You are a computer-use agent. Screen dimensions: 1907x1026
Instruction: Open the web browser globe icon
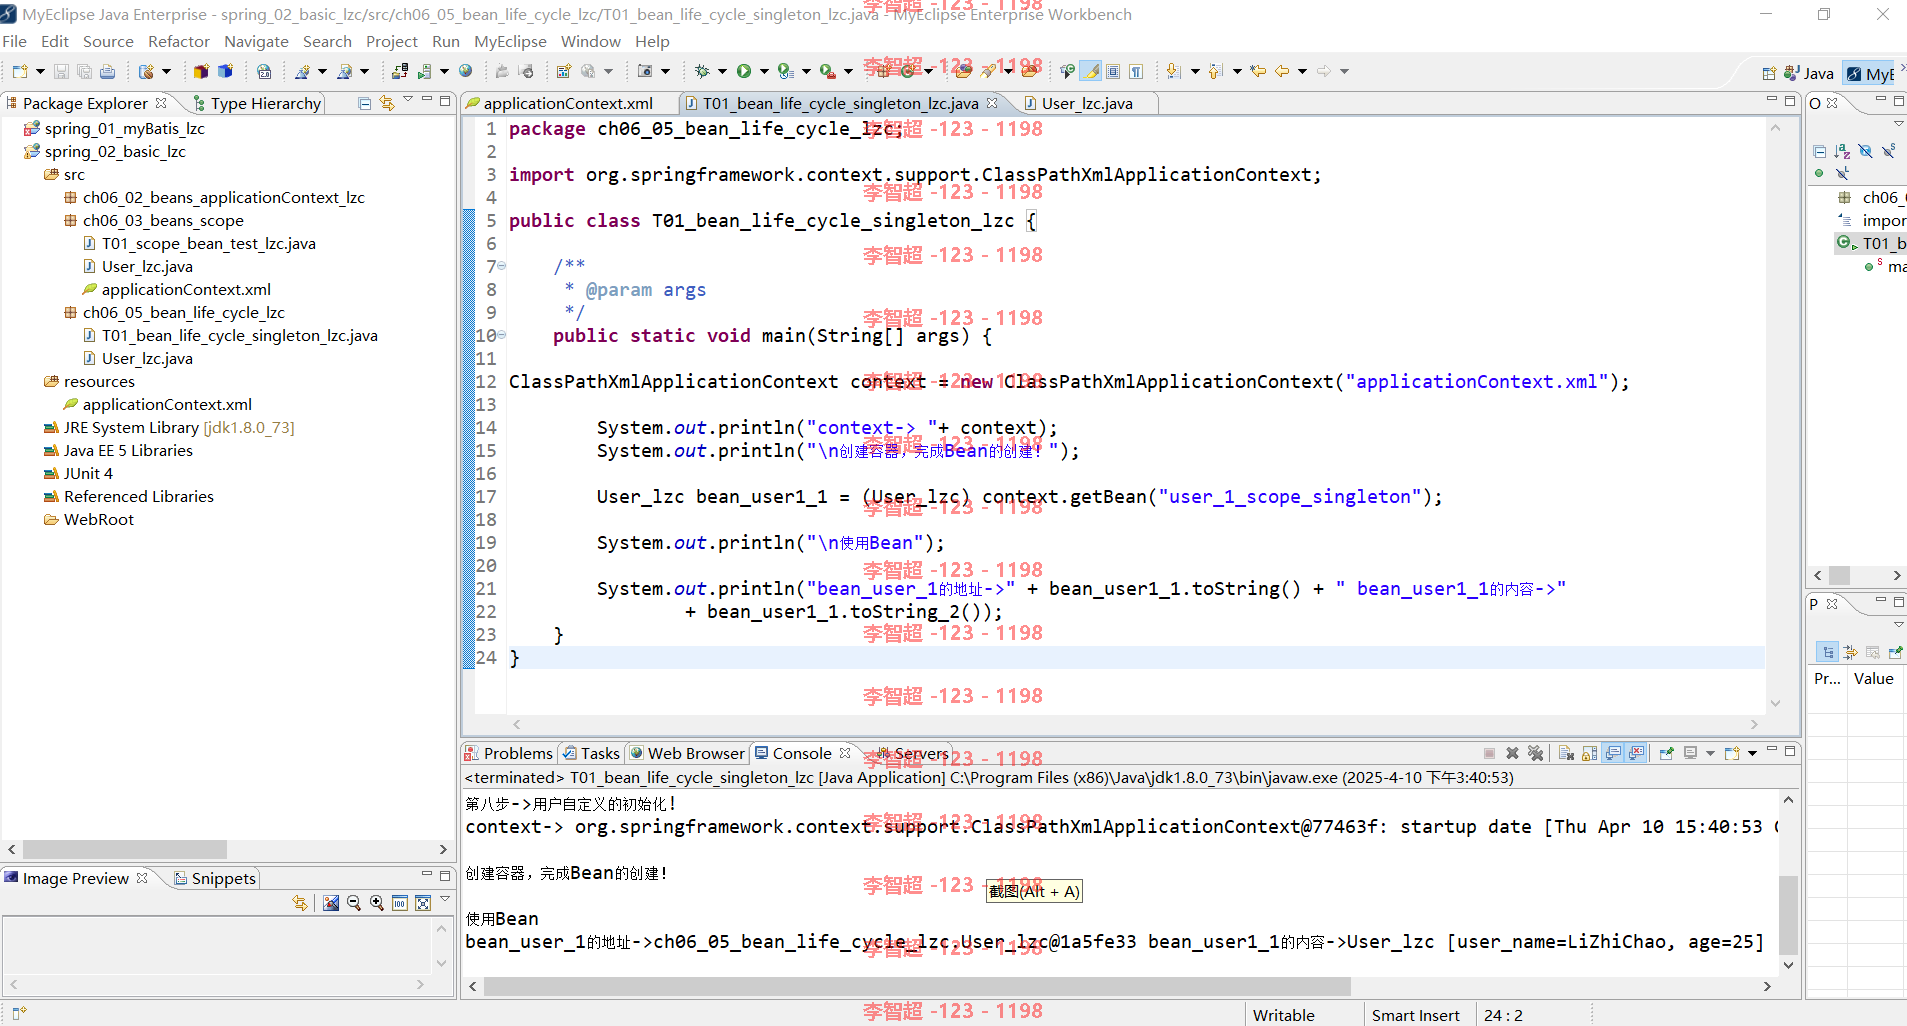(x=465, y=71)
